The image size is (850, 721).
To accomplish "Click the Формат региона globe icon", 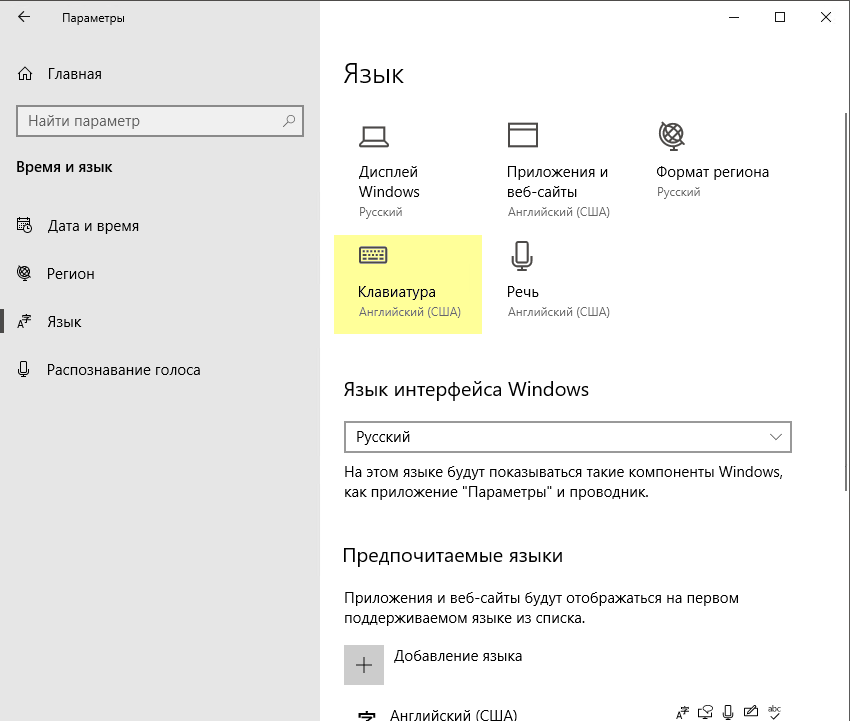I will 672,136.
